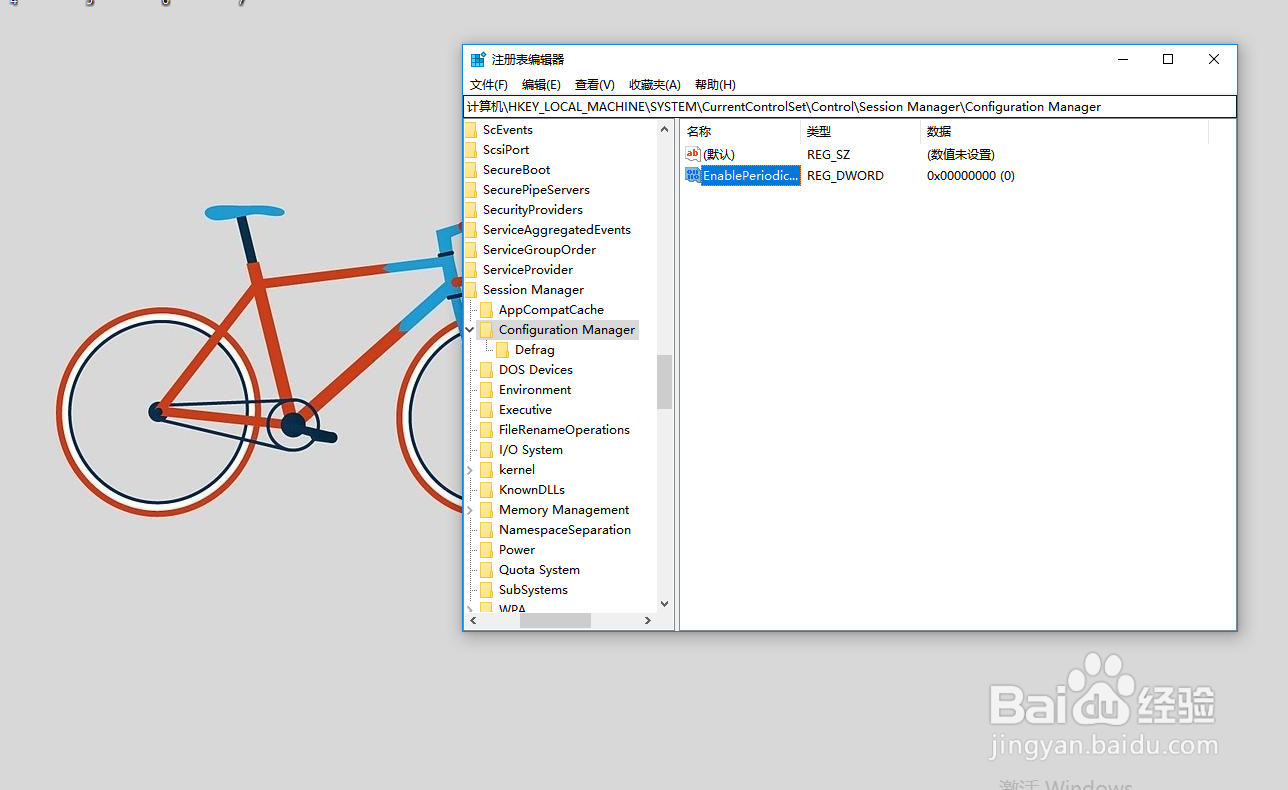Maximize the Registry Editor window

[1167, 59]
